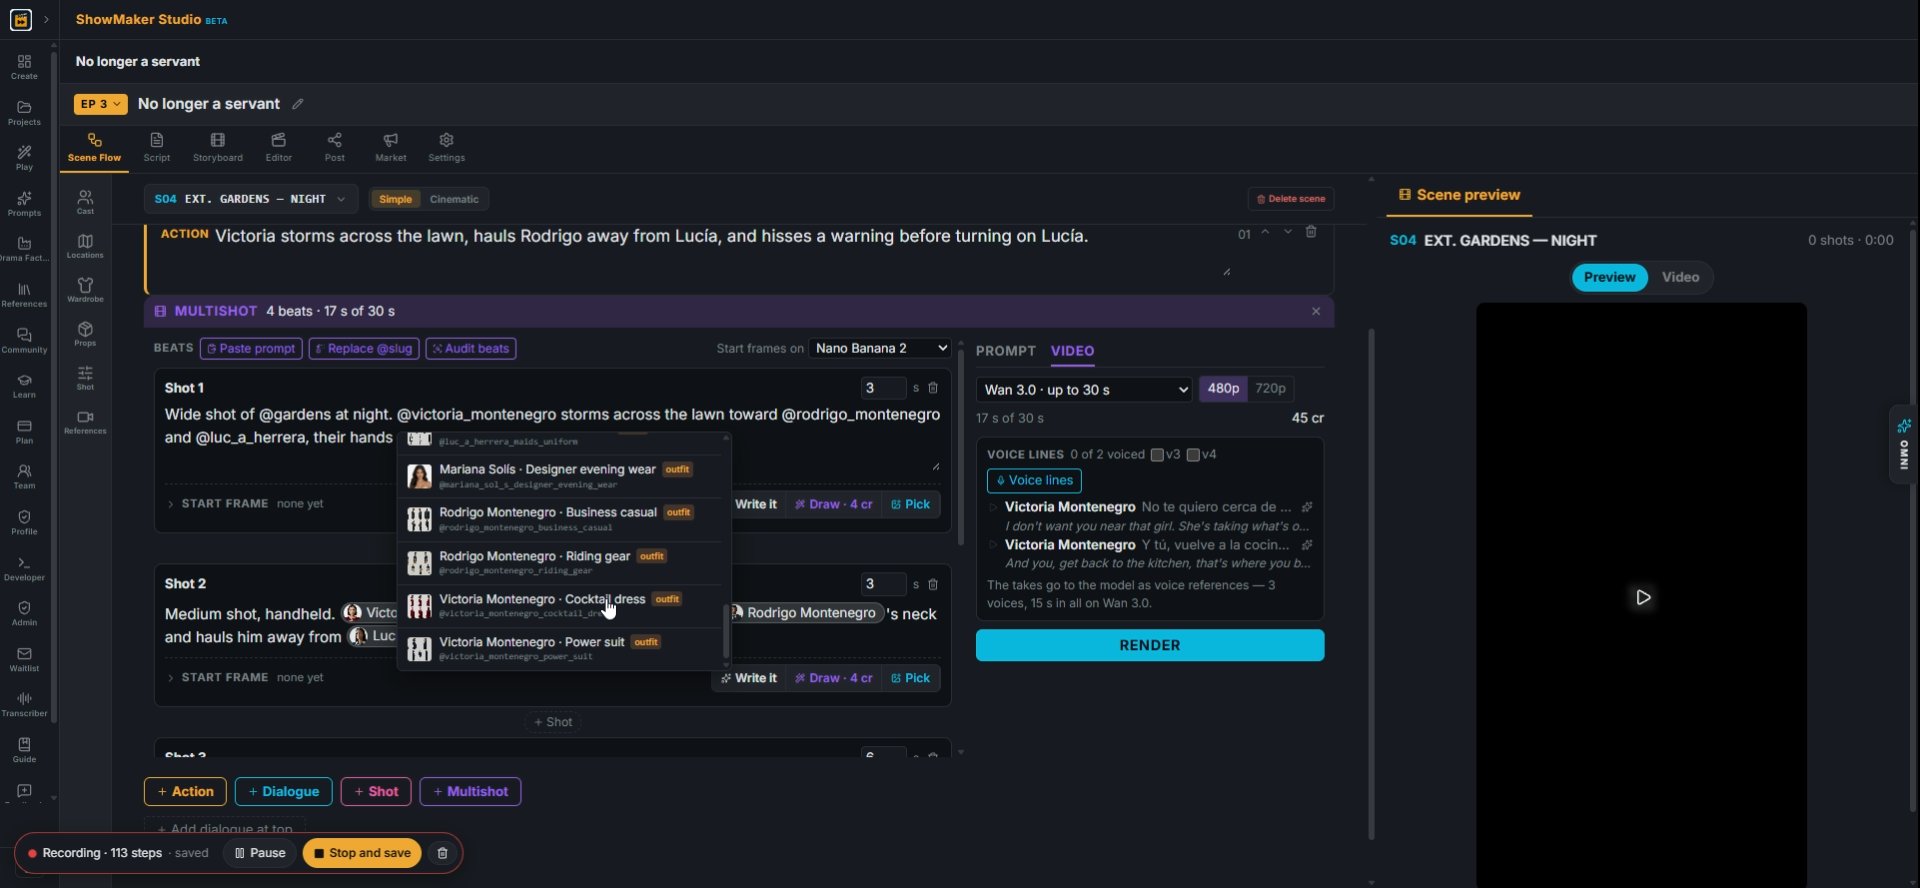This screenshot has width=1920, height=888.
Task: Open the S04 EXT. GARDENS scene dropdown
Action: tap(250, 199)
